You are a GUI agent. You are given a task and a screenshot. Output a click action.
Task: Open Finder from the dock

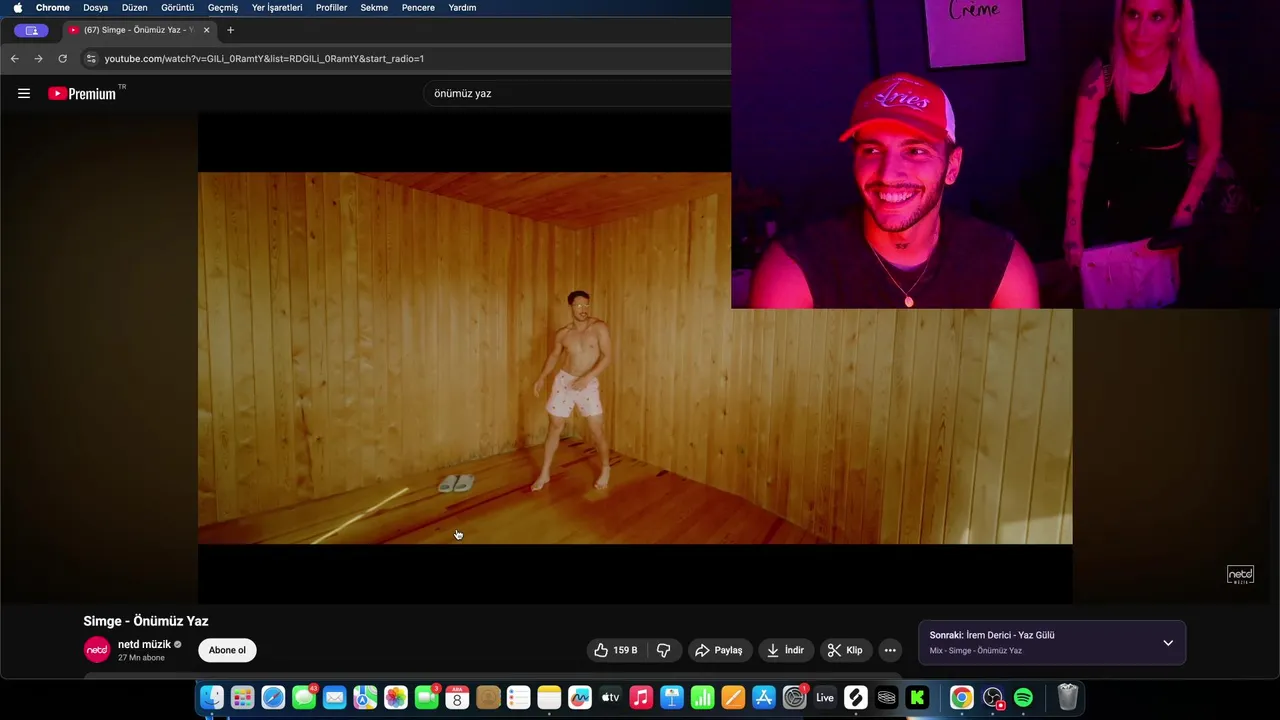[x=212, y=697]
